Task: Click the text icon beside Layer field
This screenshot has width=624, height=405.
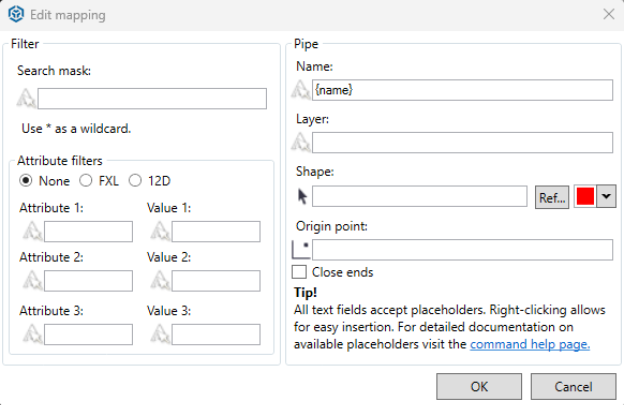Action: click(301, 143)
